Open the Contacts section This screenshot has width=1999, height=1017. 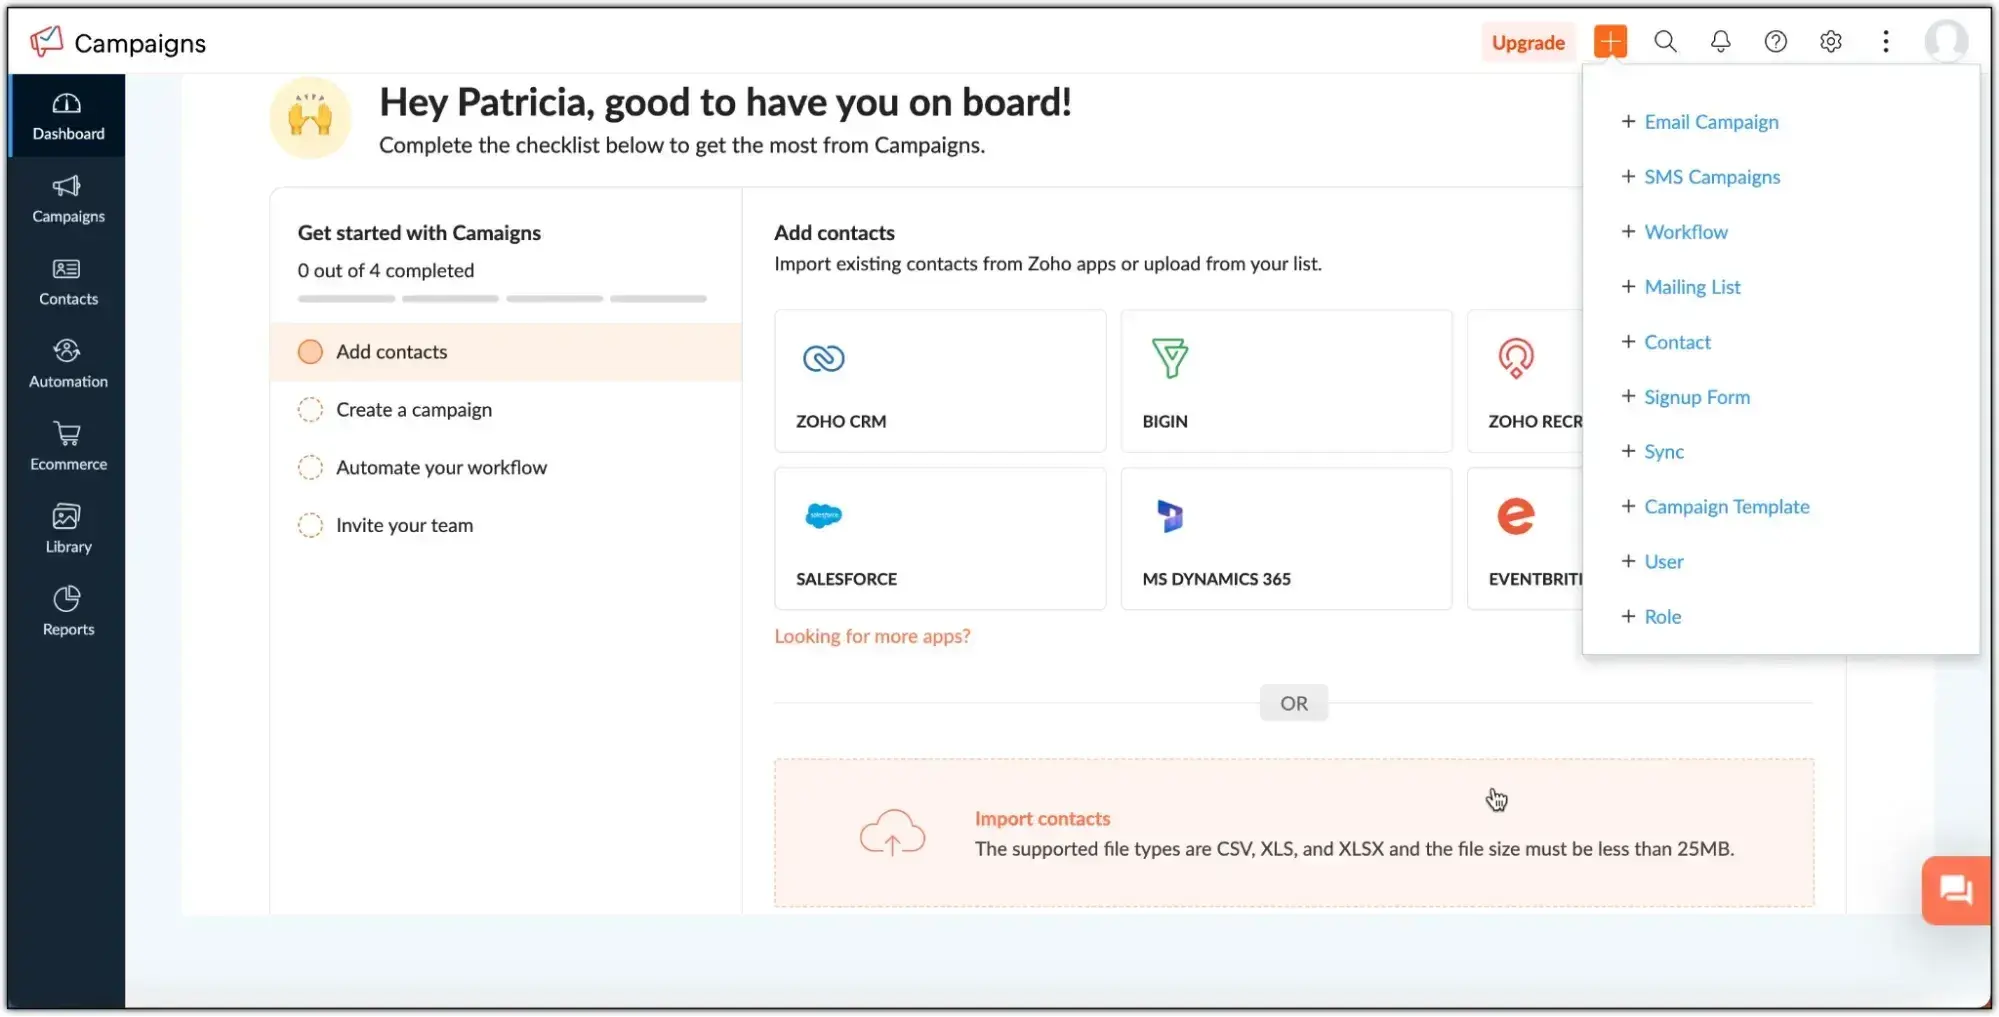(66, 281)
